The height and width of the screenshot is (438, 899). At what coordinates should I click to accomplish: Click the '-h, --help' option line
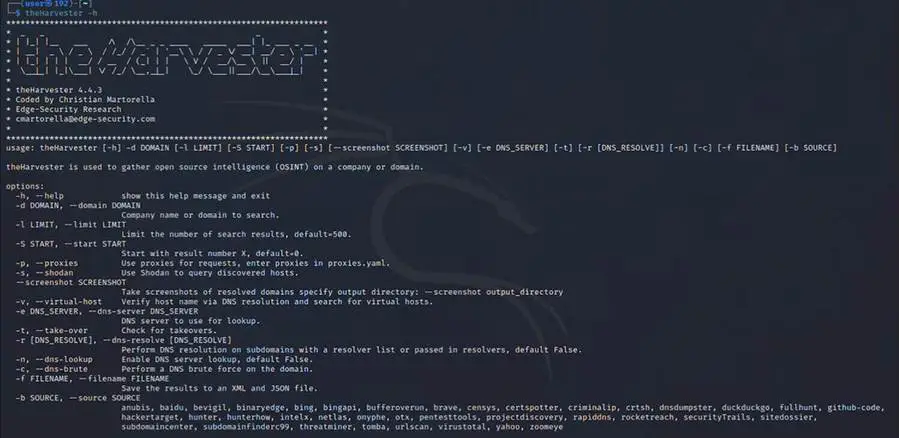(x=40, y=195)
